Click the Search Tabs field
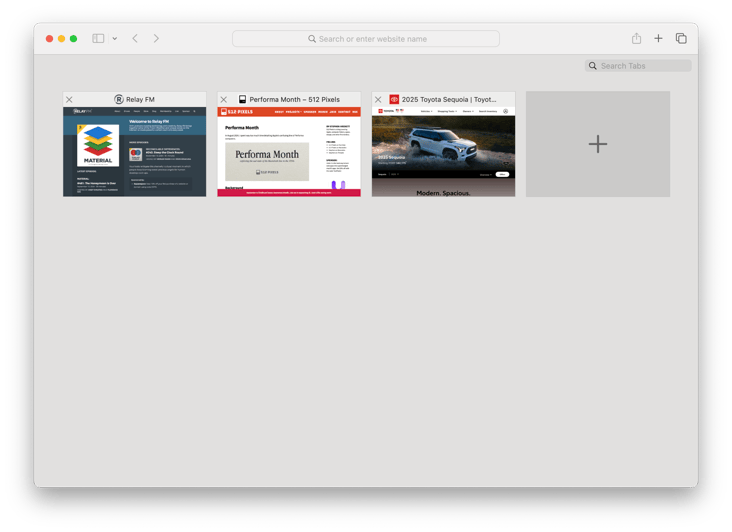The height and width of the screenshot is (532, 732). pos(638,66)
